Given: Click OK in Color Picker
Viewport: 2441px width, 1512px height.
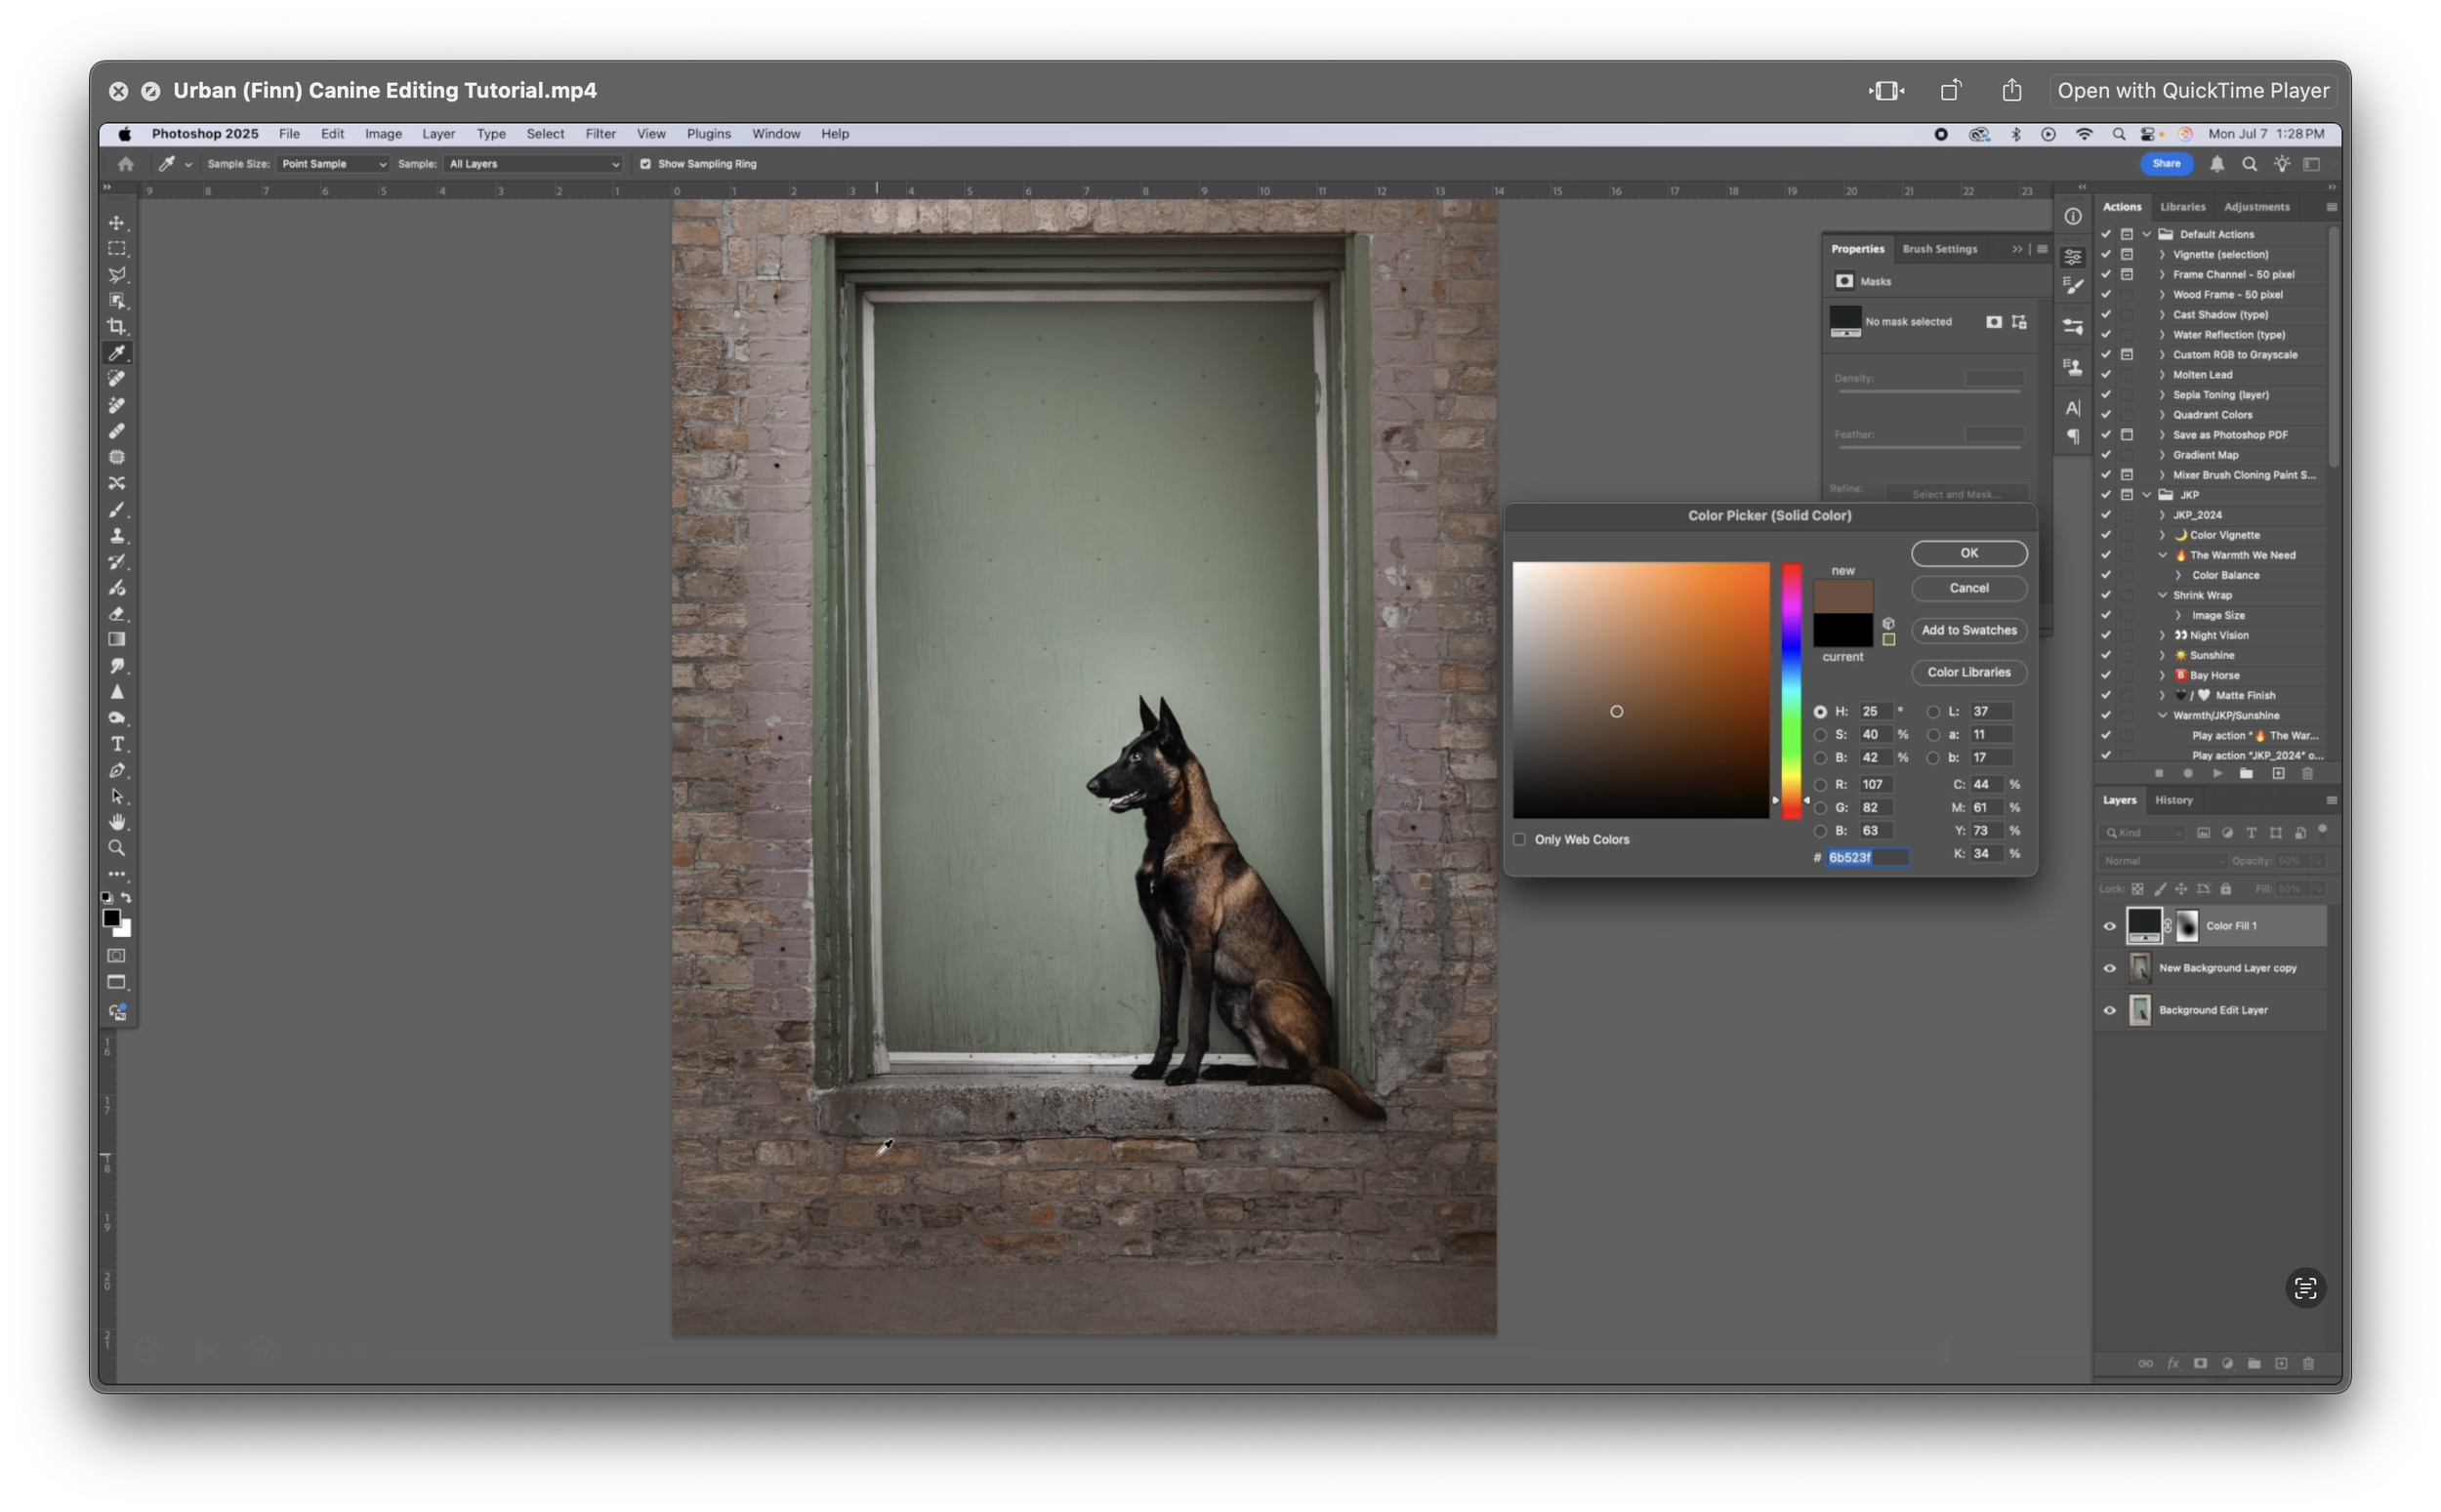Looking at the screenshot, I should [x=1968, y=553].
